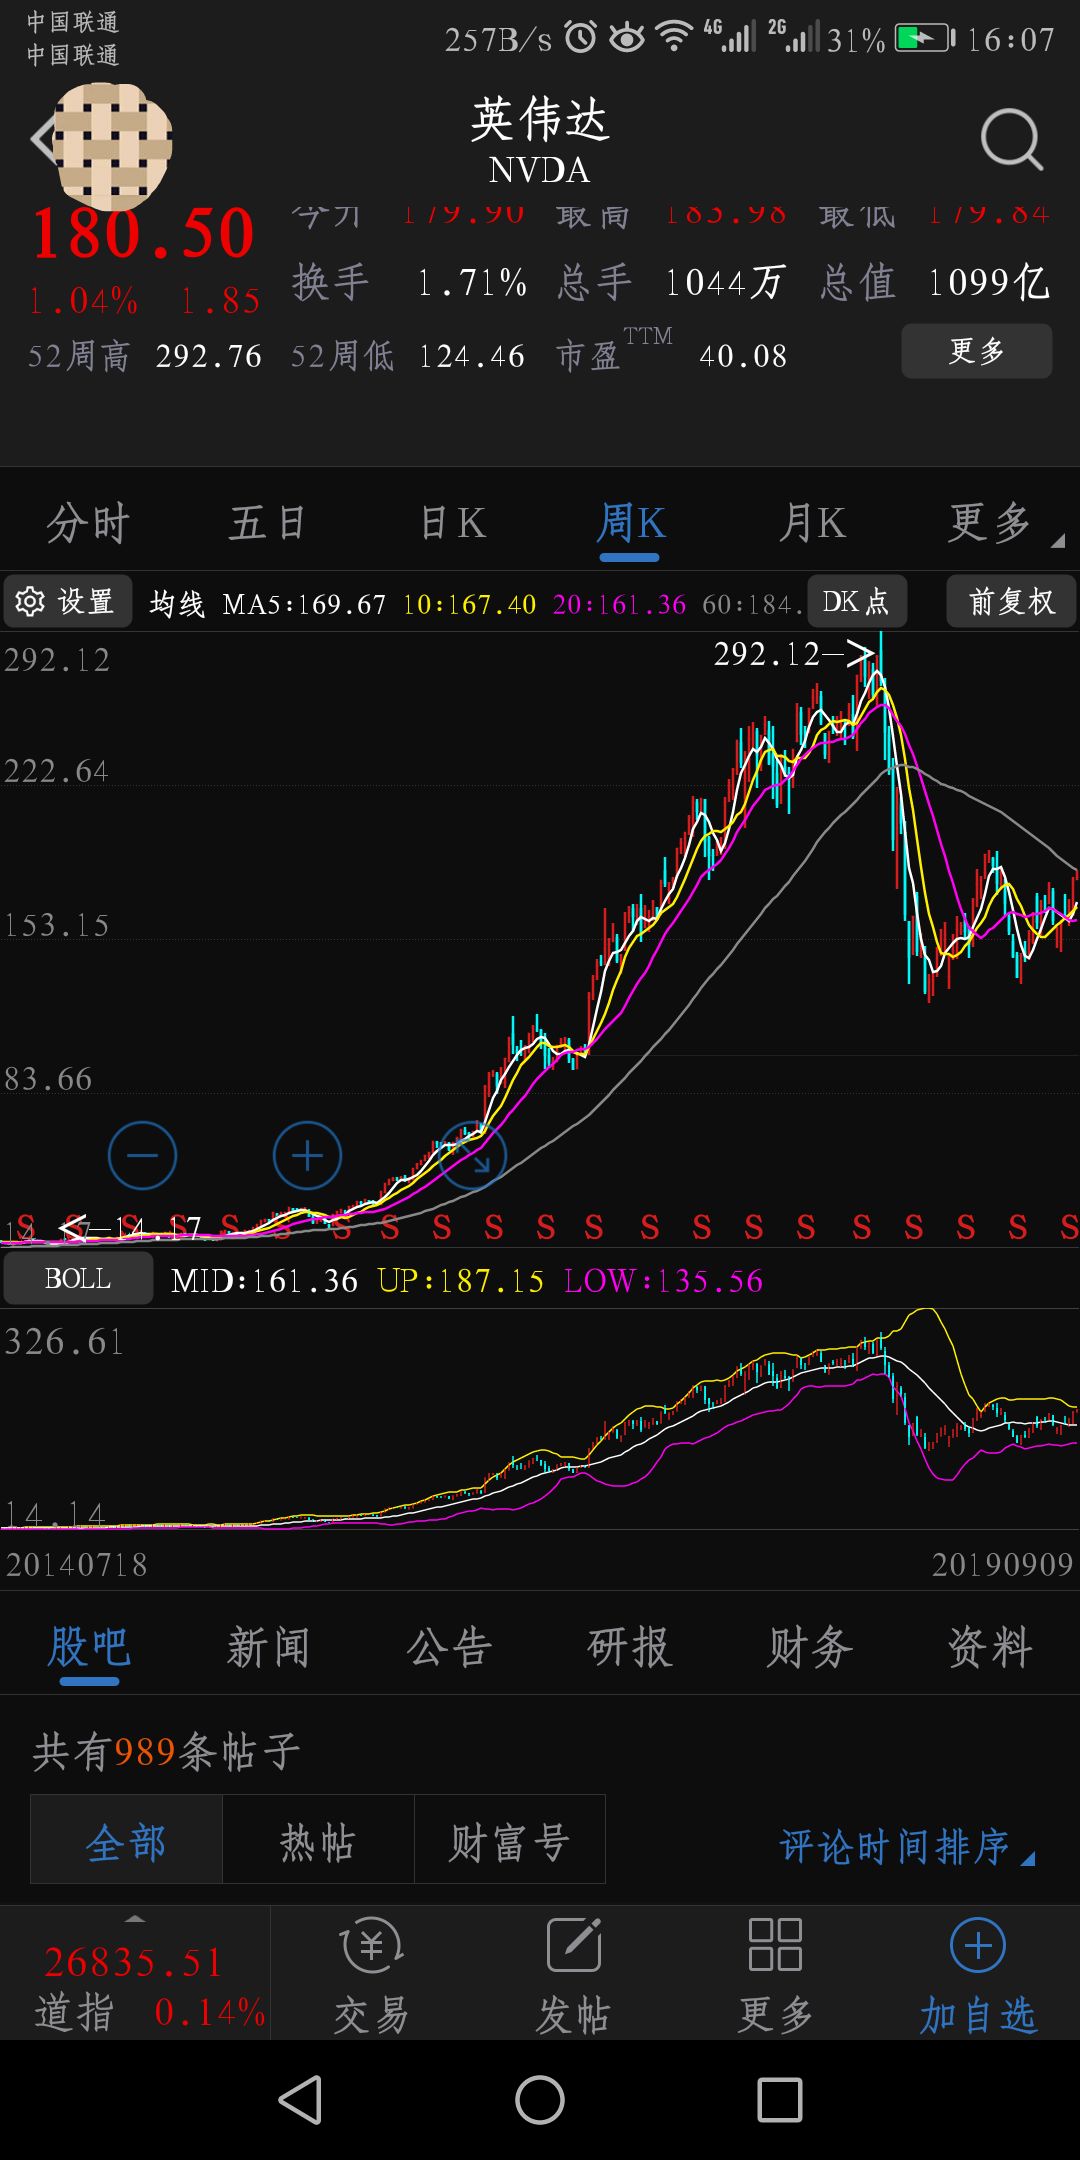
Task: Change the BOLL indicator selector
Action: [78, 1279]
